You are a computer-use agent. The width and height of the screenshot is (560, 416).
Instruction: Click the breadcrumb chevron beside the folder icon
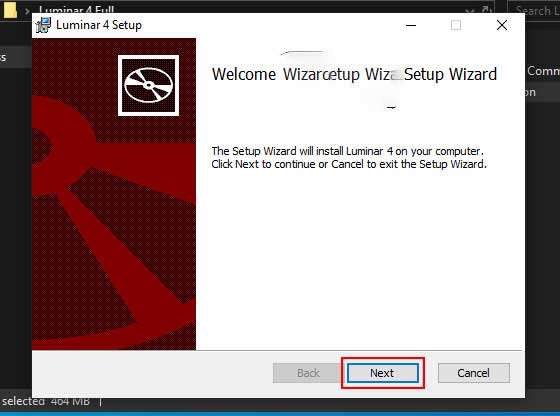click(27, 11)
